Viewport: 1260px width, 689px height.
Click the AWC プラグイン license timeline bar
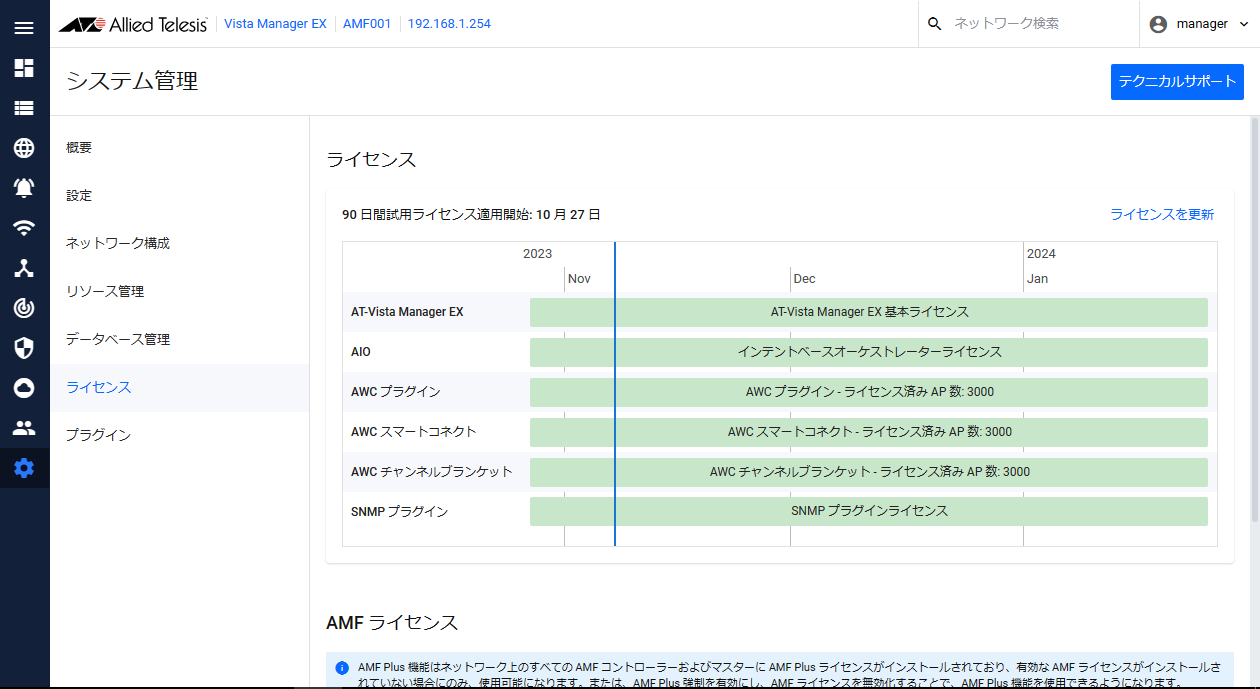869,392
